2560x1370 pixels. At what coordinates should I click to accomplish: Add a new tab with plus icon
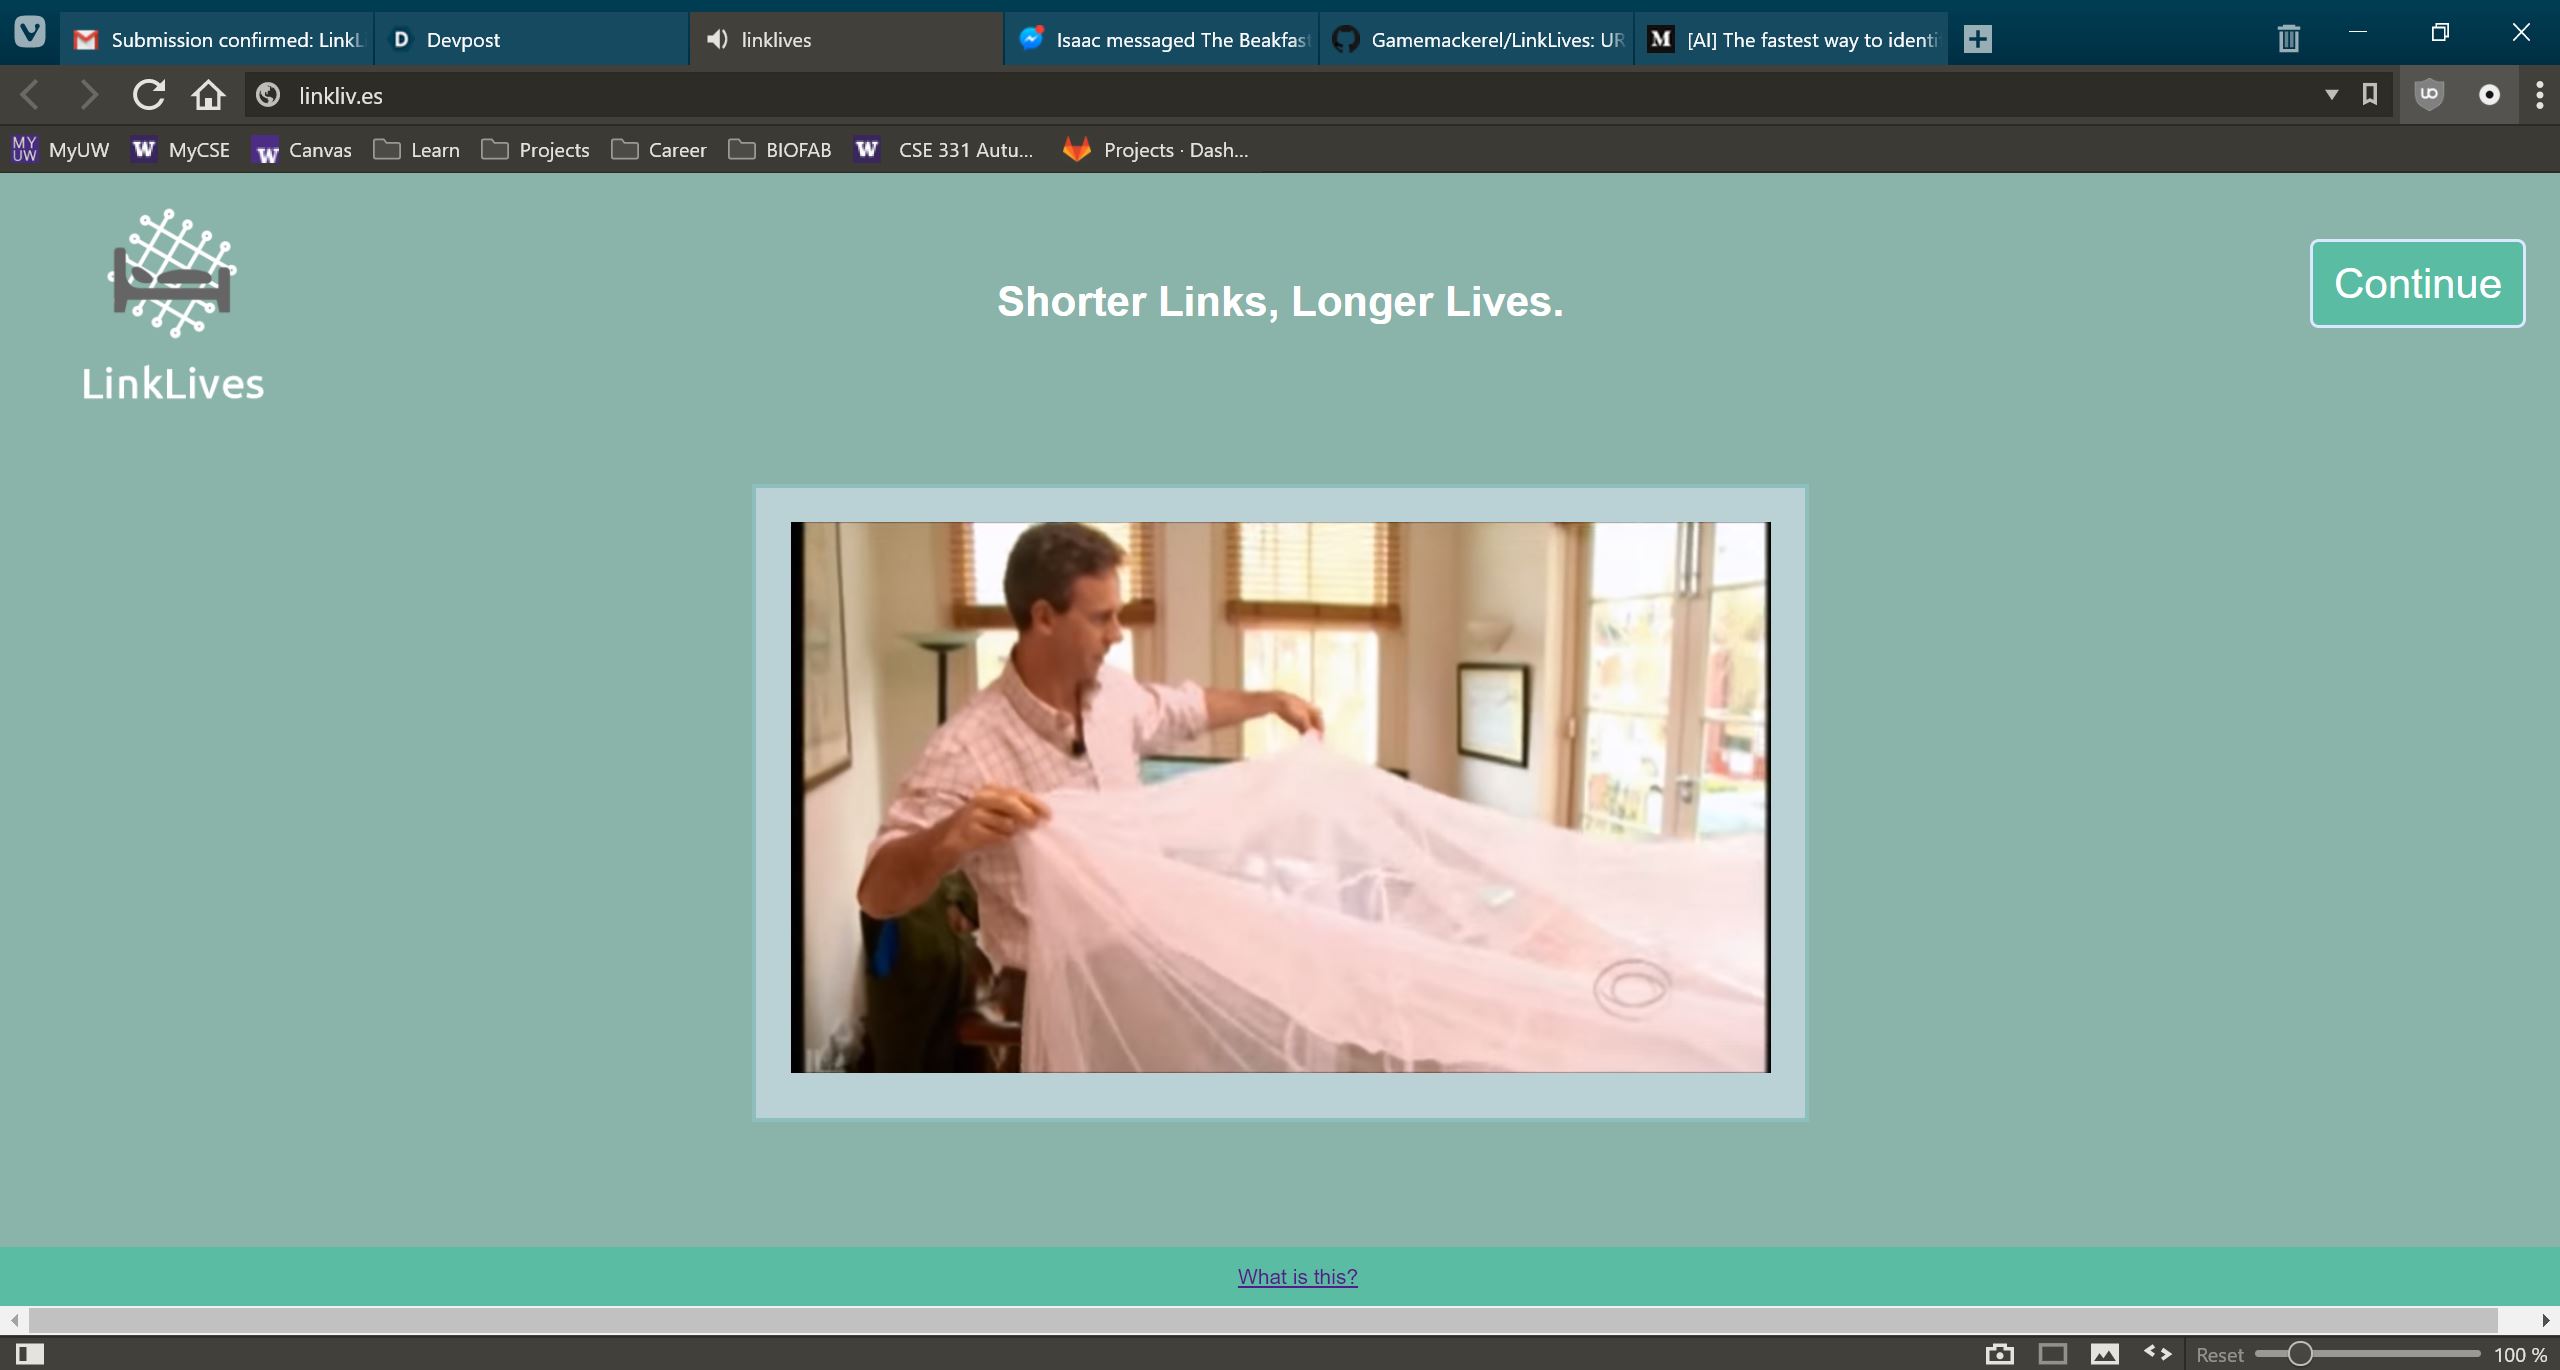pos(1977,39)
